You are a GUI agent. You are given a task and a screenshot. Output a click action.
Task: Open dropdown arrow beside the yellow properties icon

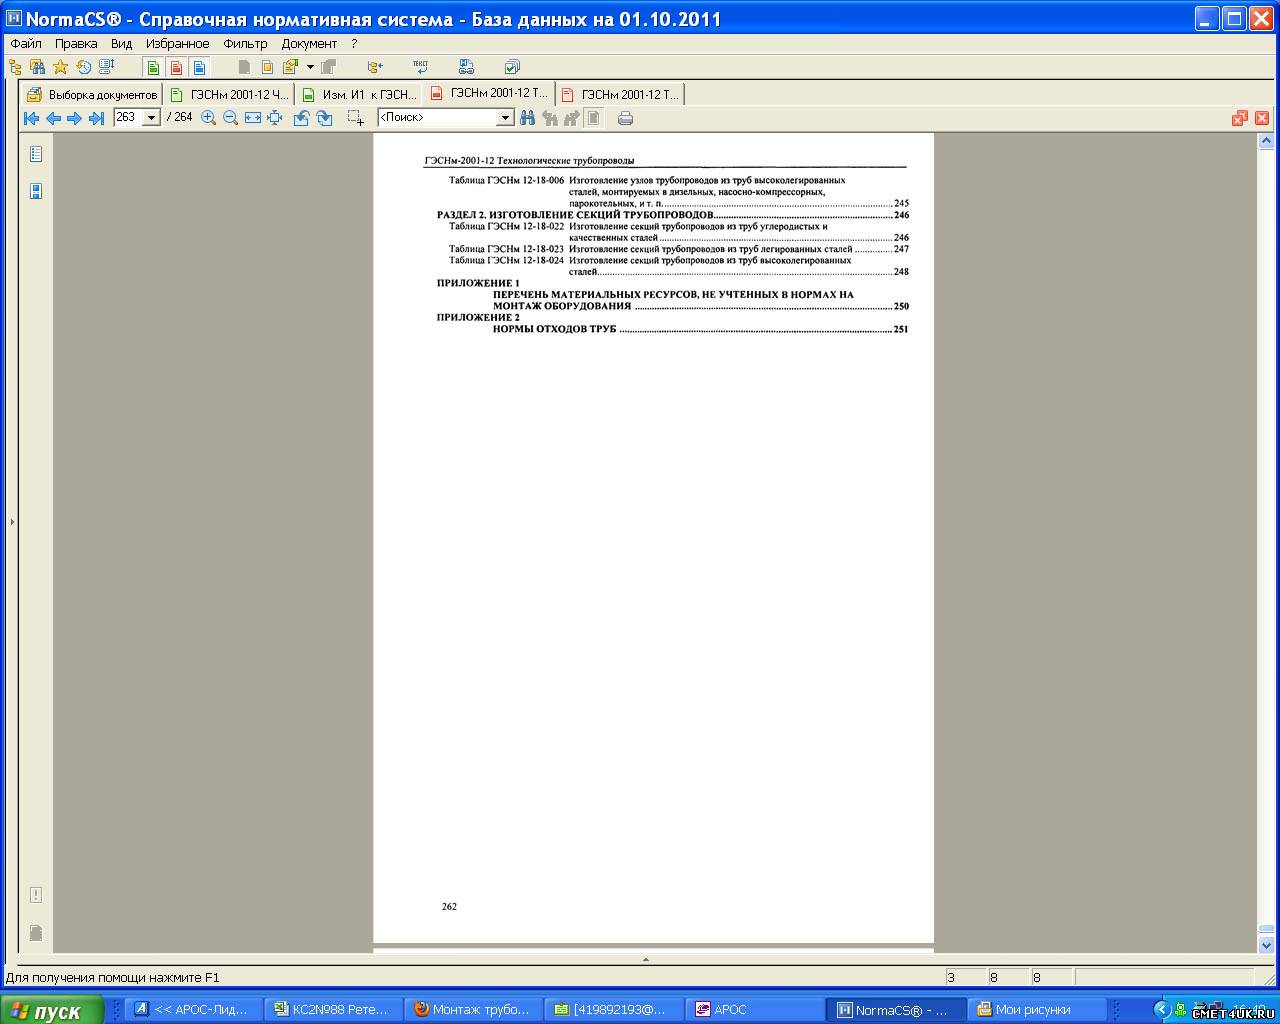pyautogui.click(x=310, y=67)
